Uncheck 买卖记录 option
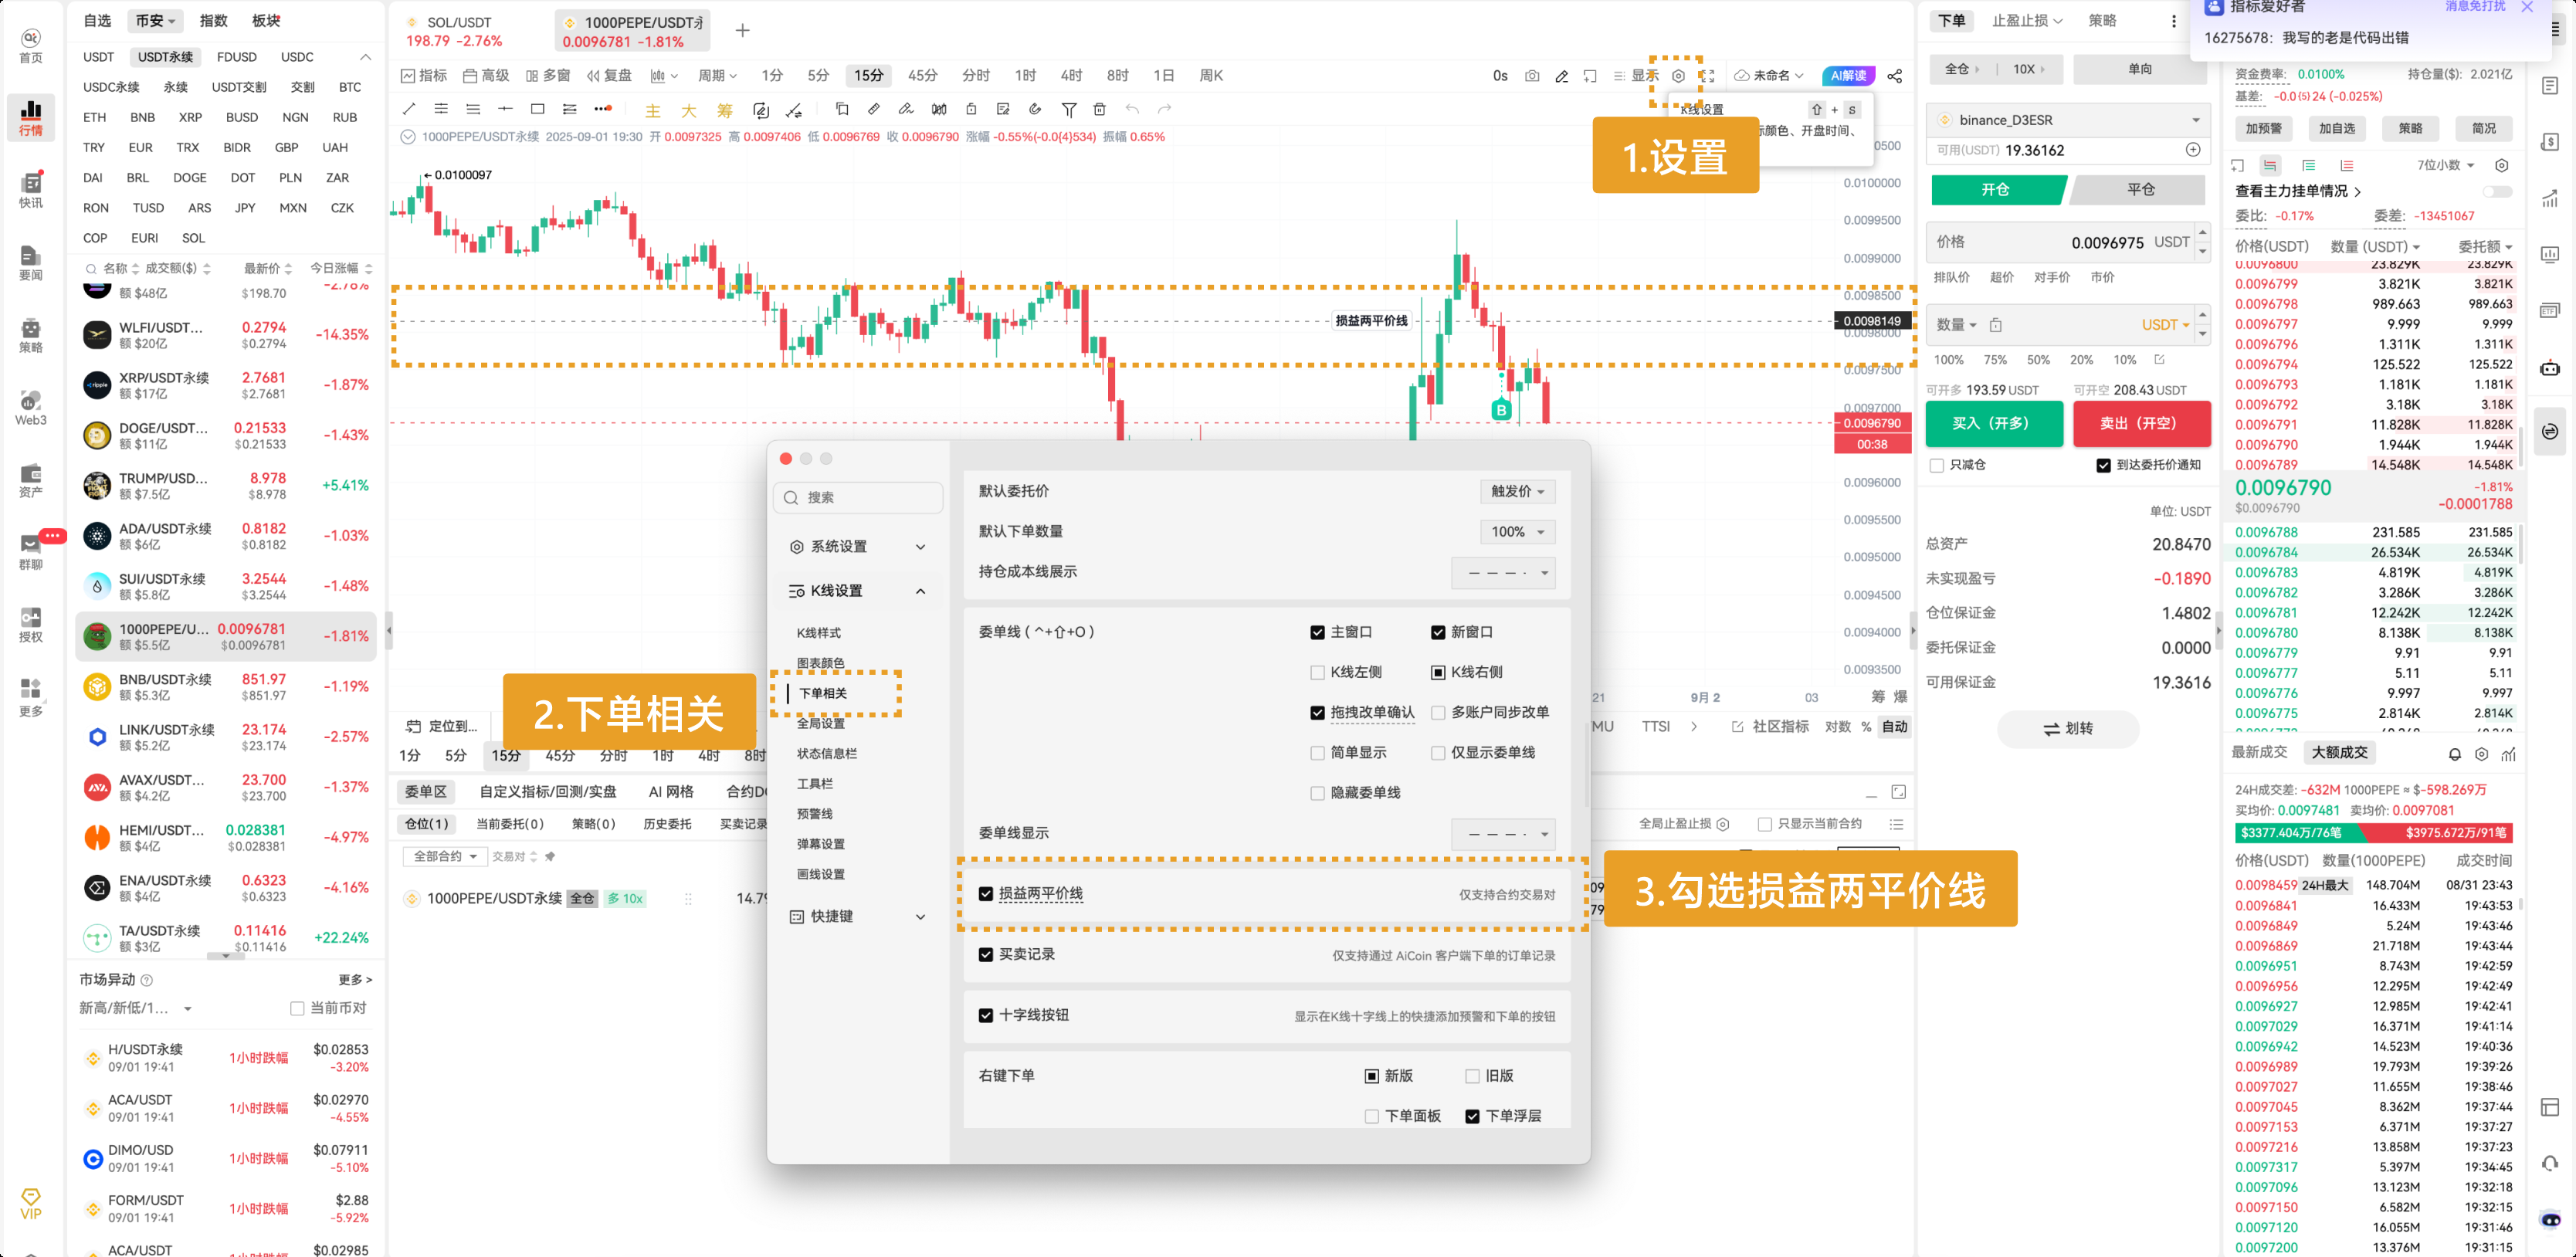The width and height of the screenshot is (2576, 1257). (x=986, y=954)
